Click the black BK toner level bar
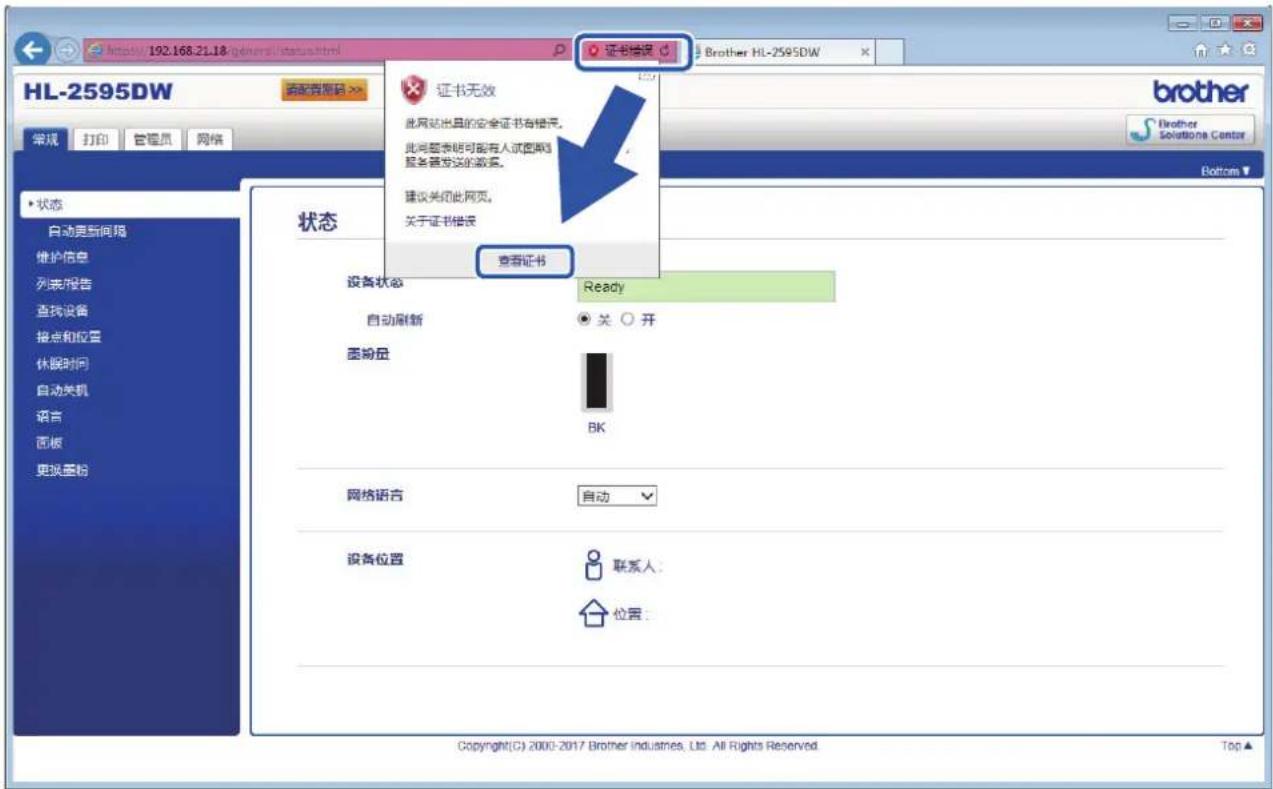 click(596, 381)
